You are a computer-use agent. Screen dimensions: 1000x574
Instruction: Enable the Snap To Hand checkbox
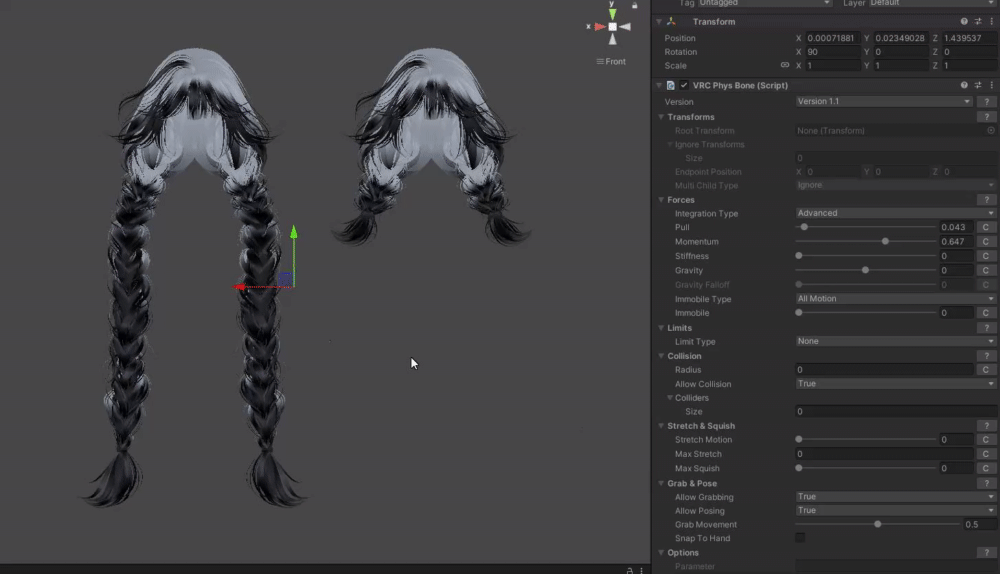click(800, 538)
